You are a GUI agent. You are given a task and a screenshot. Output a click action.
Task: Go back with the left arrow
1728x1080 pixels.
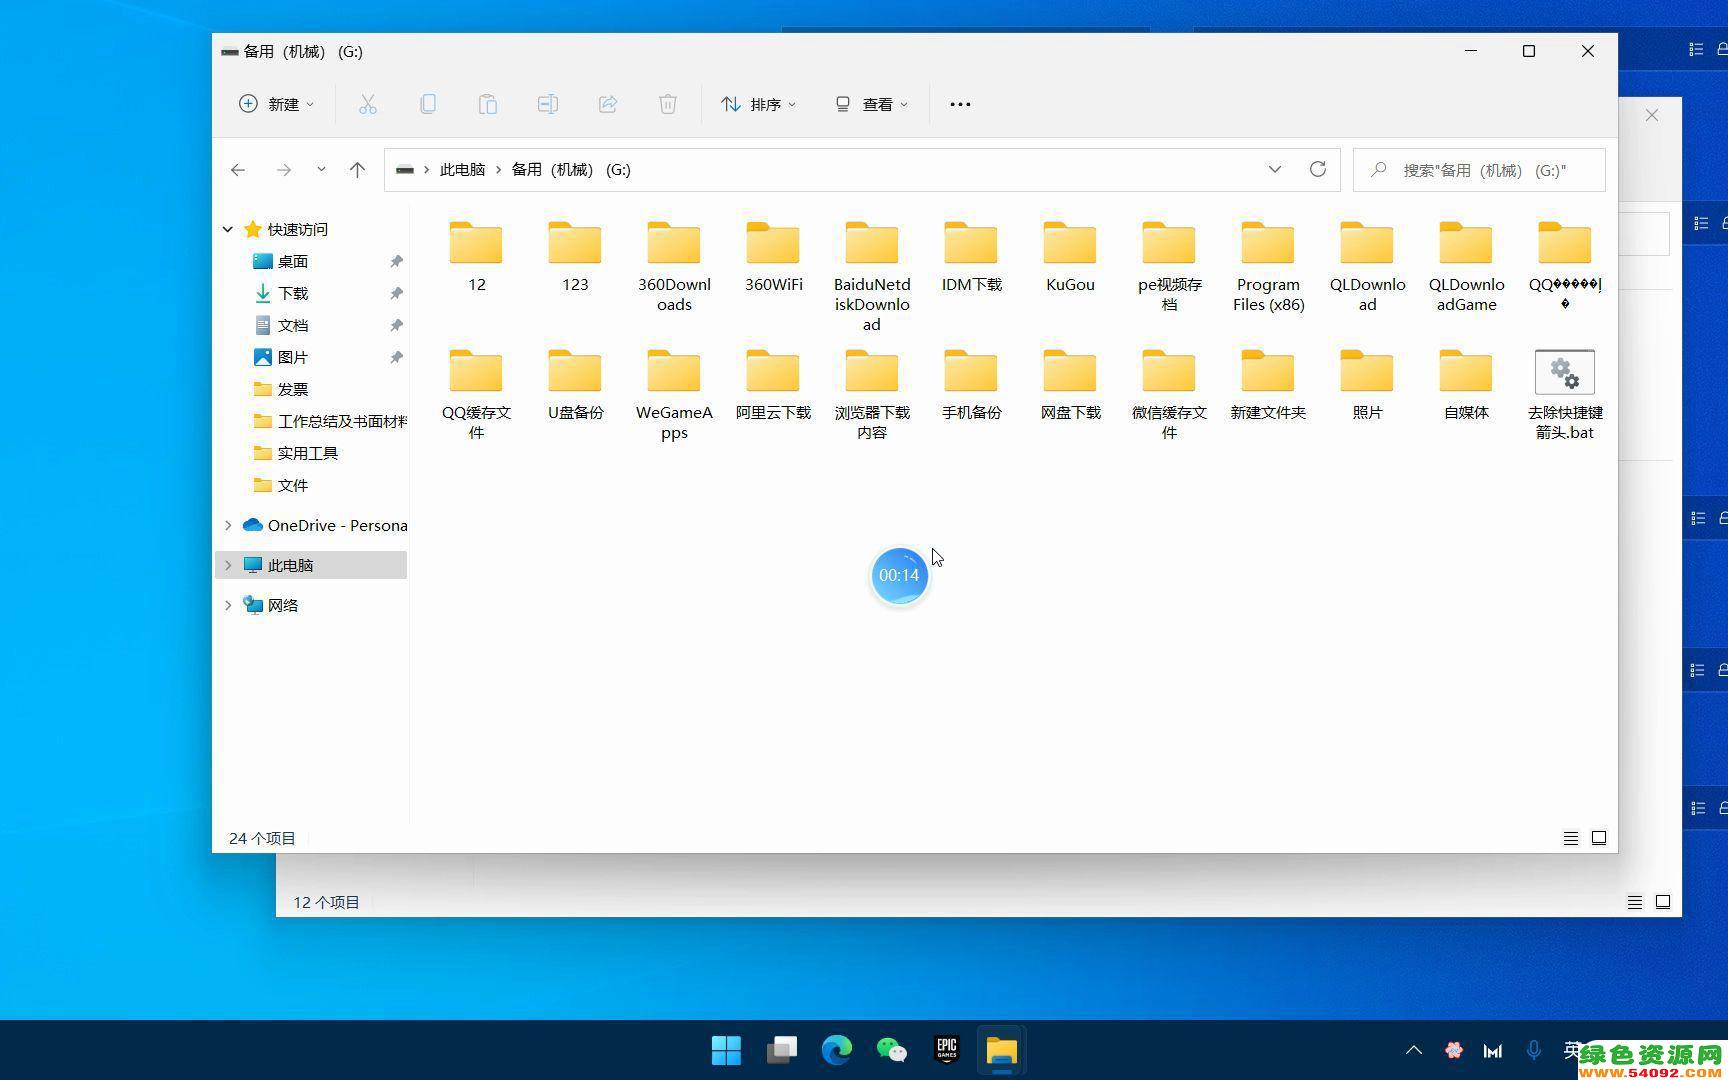238,170
